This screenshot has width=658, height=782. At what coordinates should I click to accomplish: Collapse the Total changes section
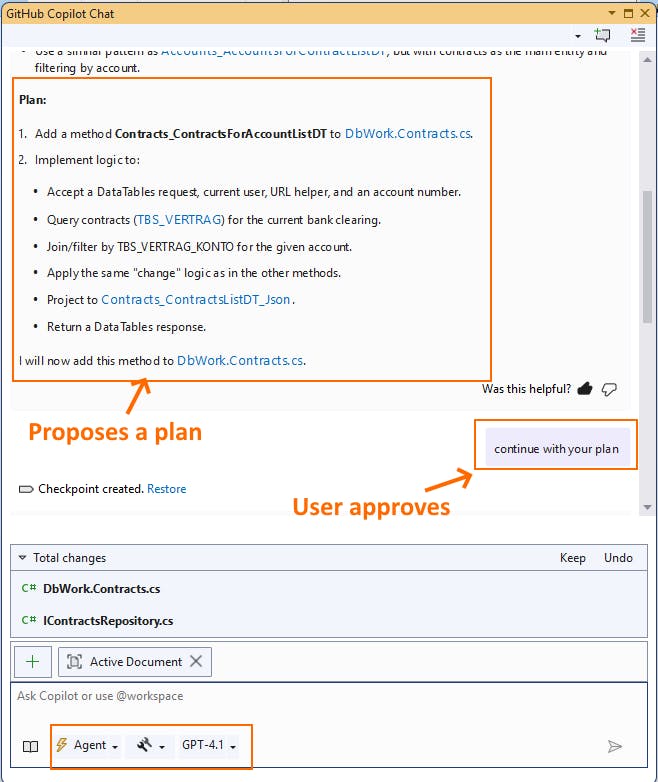point(23,558)
